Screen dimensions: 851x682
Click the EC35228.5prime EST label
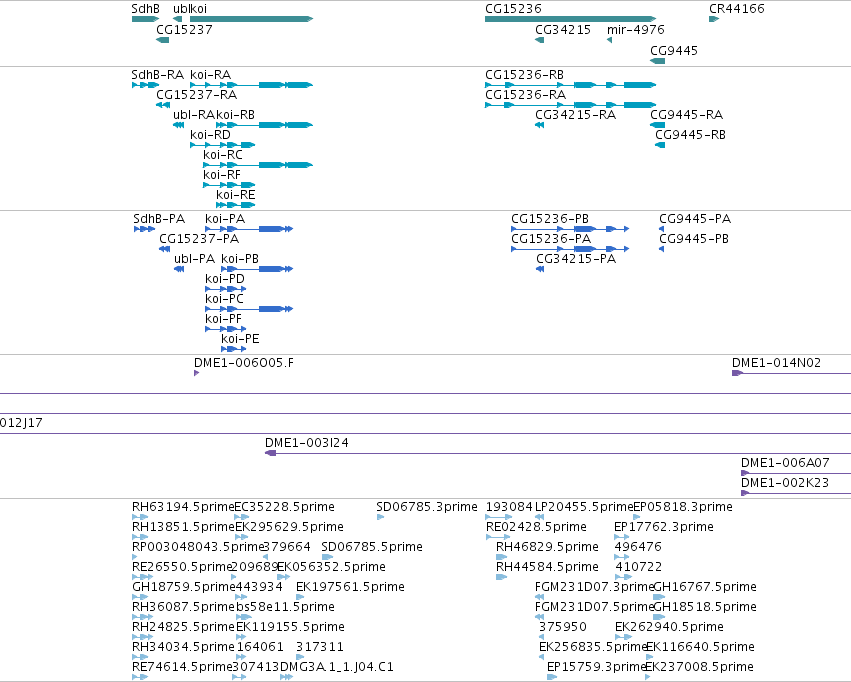coord(284,507)
